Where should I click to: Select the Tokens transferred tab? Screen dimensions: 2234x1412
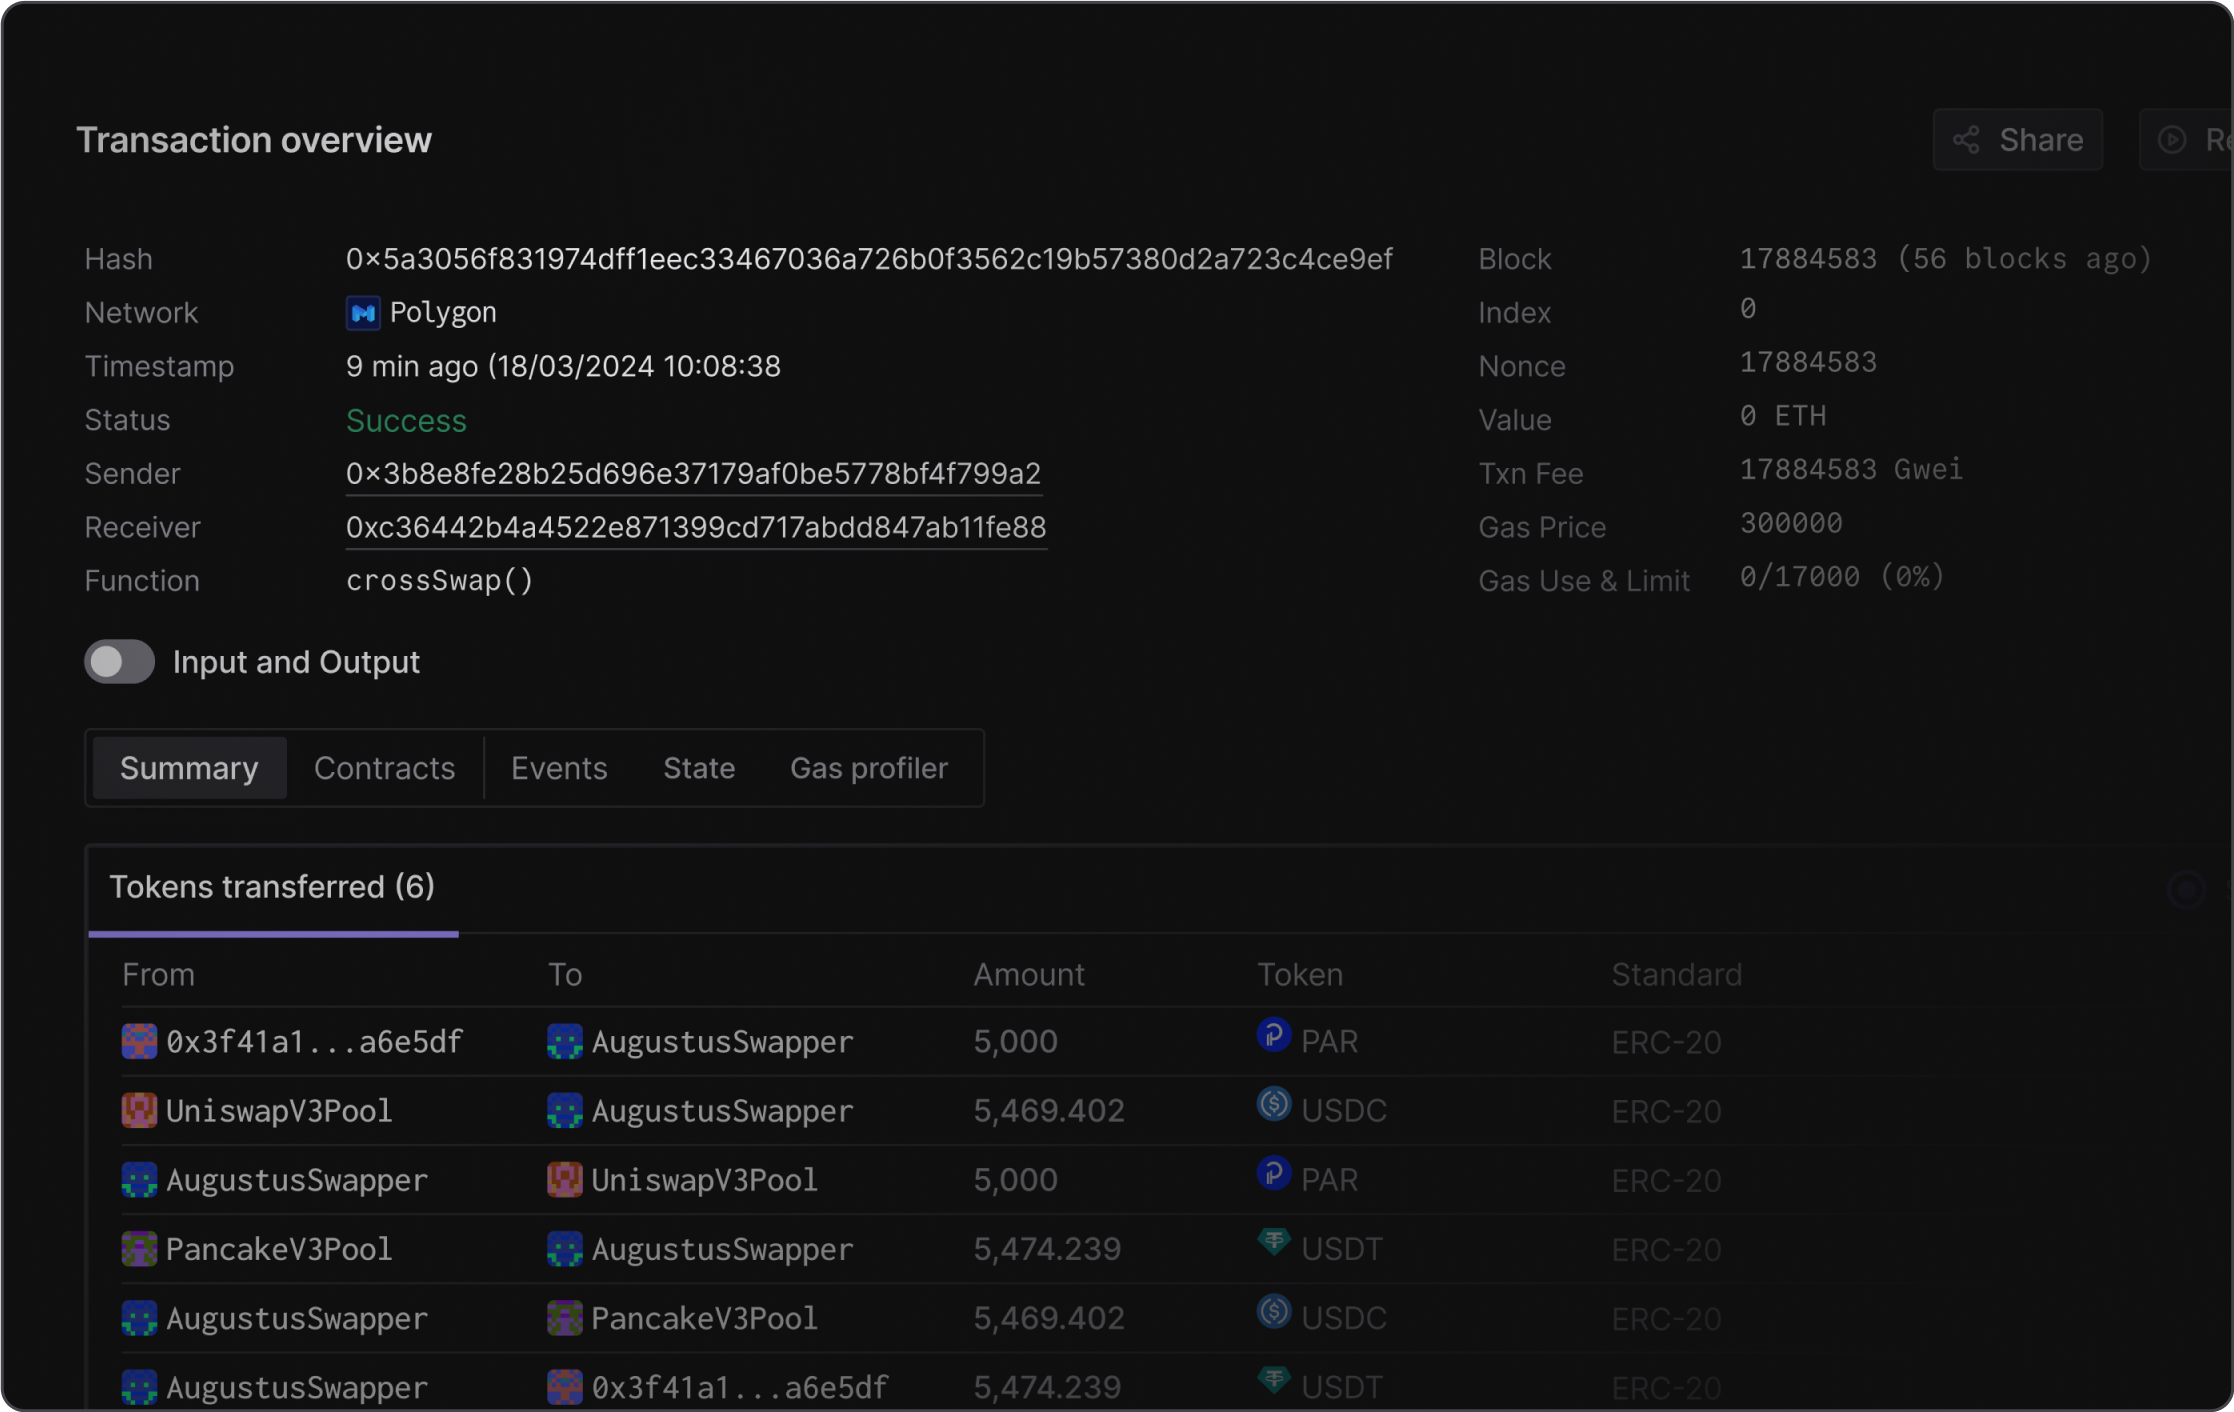pyautogui.click(x=272, y=887)
